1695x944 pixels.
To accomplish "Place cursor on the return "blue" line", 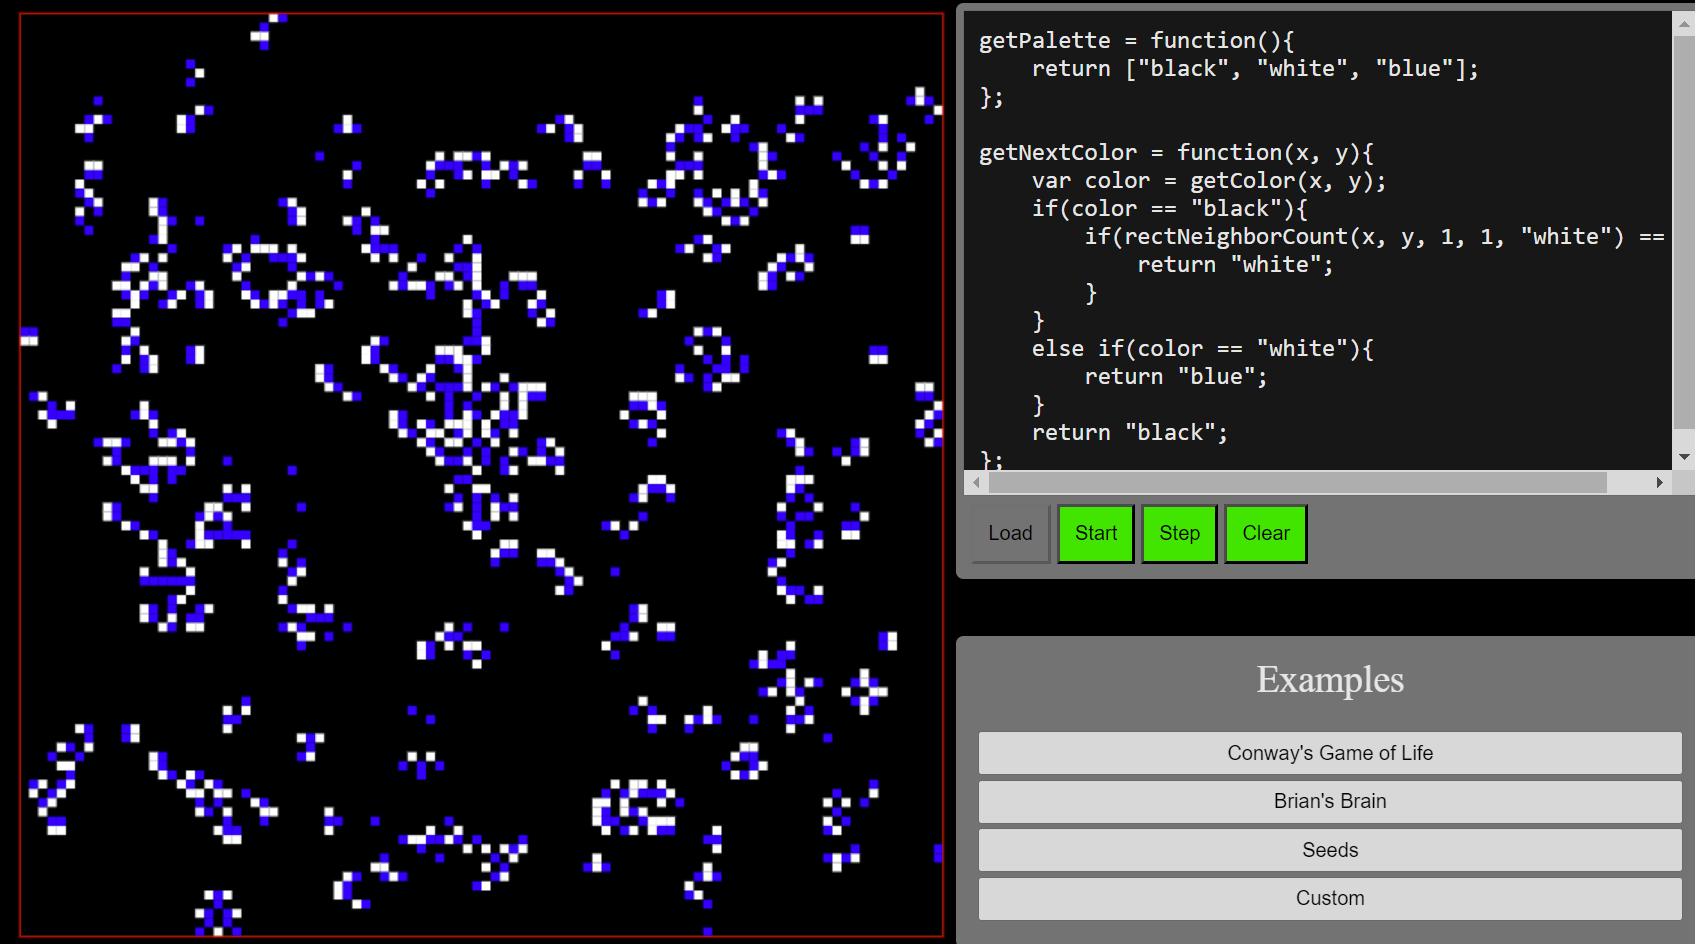I will pyautogui.click(x=1175, y=377).
